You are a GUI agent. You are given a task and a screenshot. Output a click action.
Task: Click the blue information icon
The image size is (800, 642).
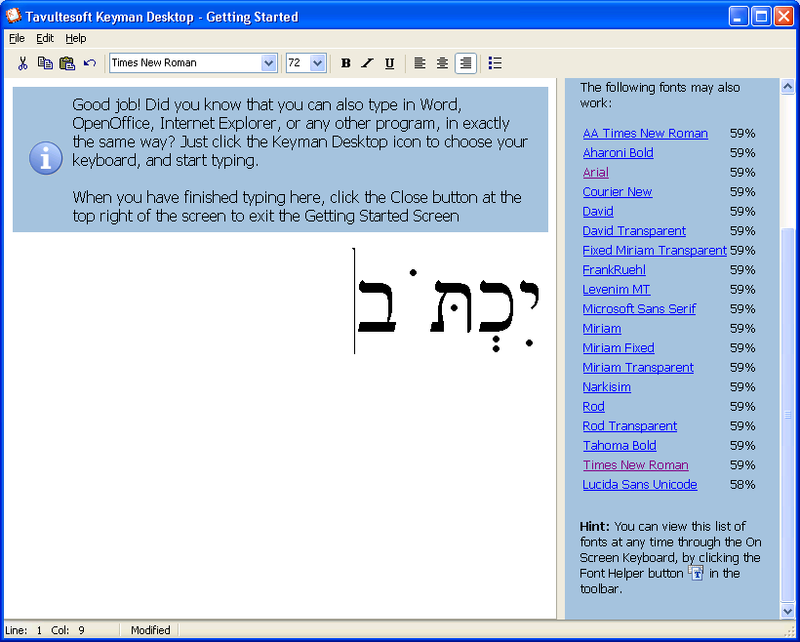[x=46, y=158]
